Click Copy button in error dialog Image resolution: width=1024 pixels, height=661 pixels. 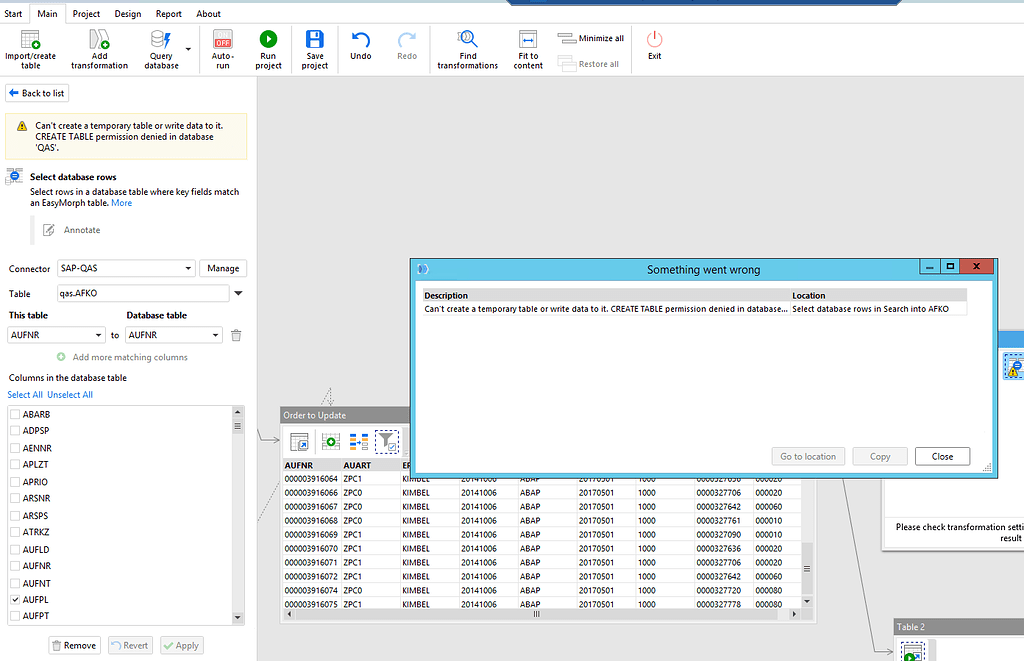point(880,457)
